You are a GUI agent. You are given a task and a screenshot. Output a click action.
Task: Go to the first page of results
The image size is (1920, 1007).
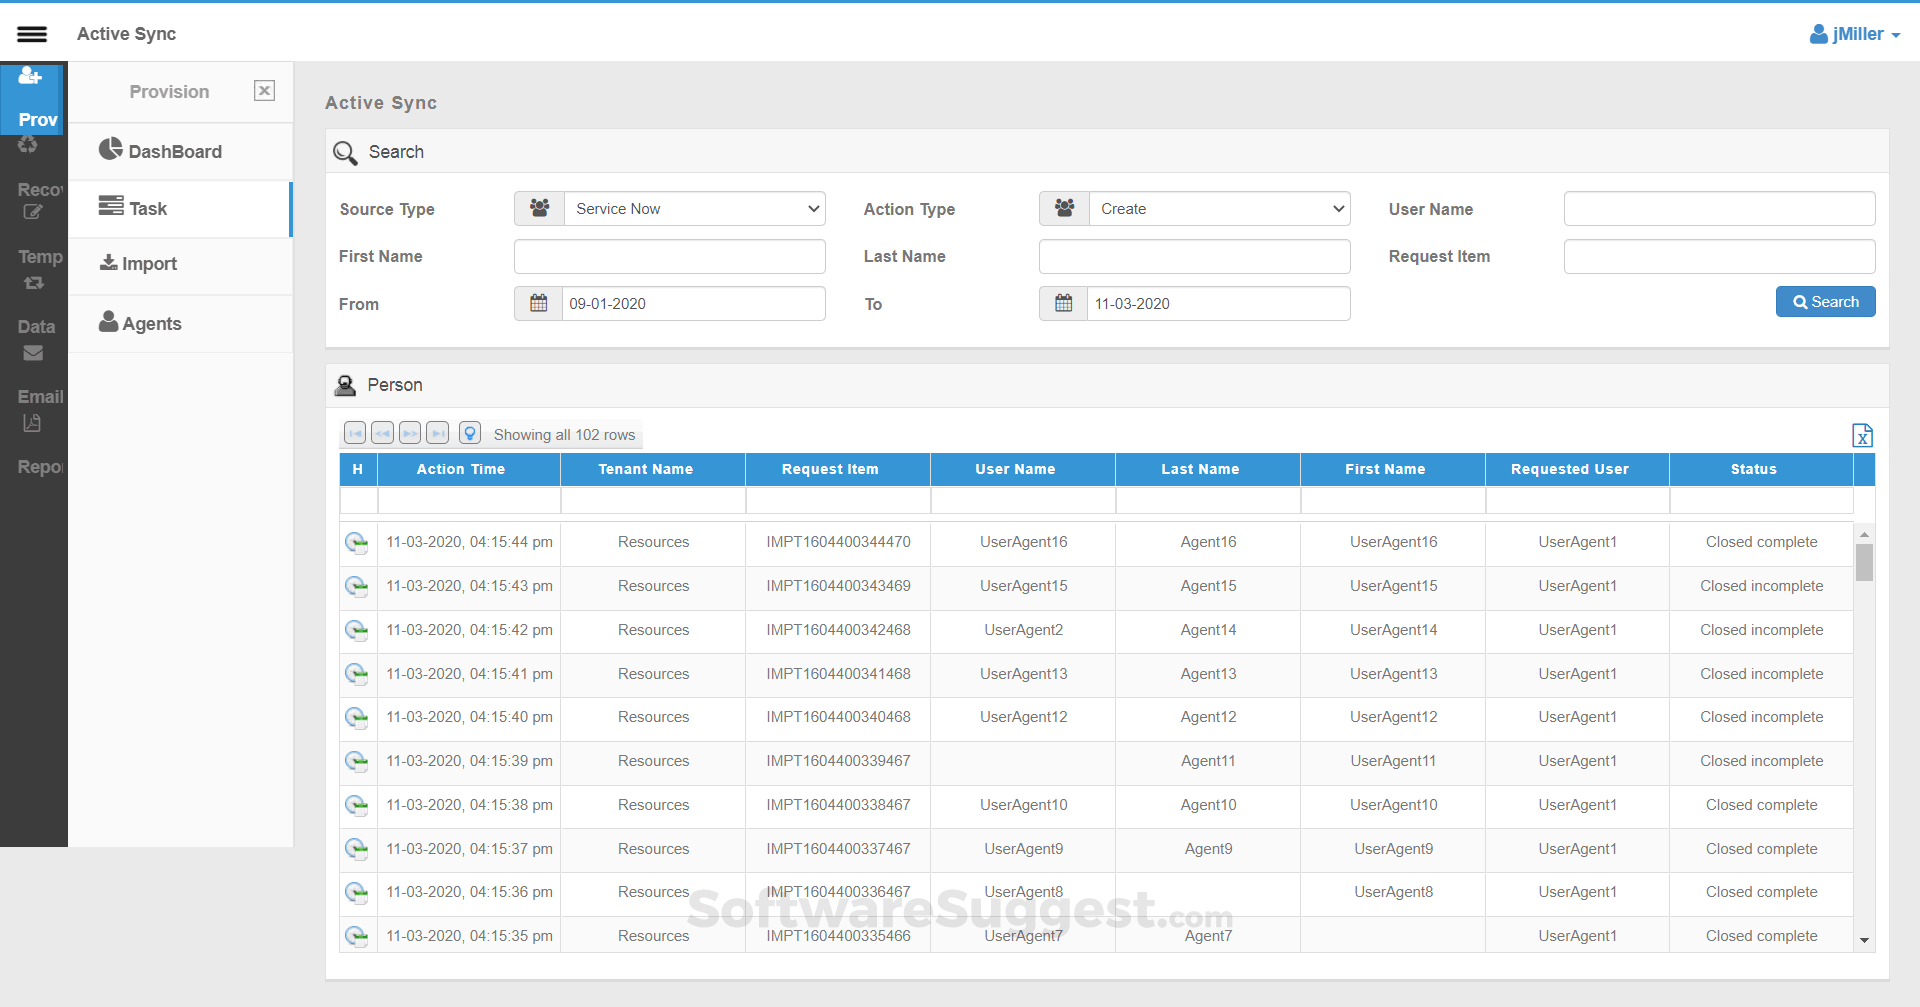[355, 433]
